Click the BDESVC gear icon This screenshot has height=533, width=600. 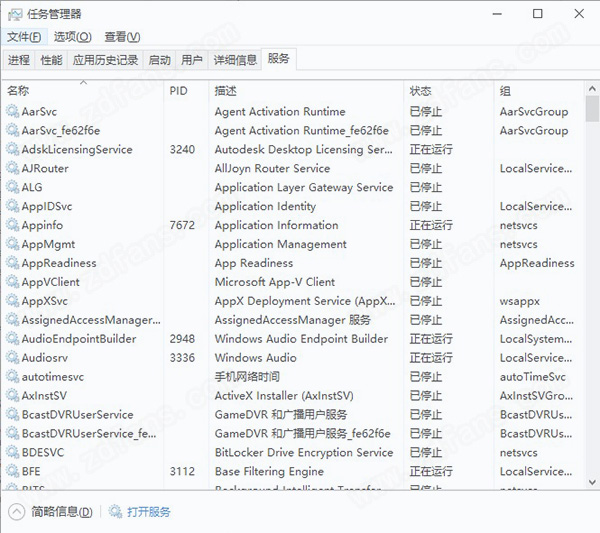(x=13, y=452)
